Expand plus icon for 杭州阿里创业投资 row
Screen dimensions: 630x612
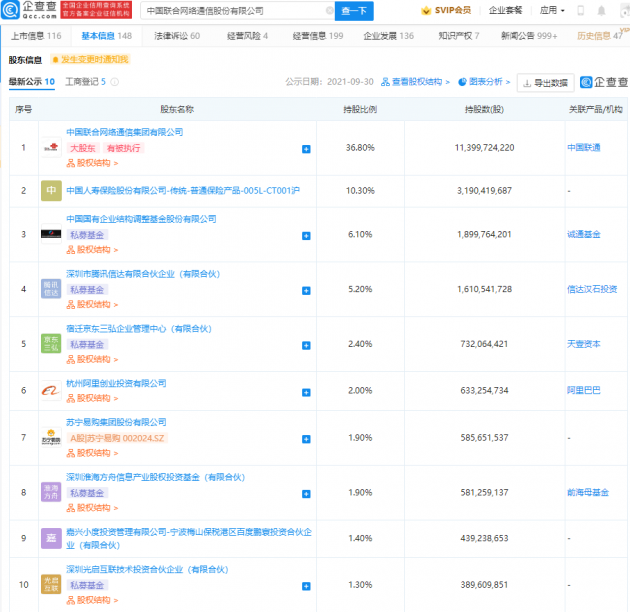306,392
